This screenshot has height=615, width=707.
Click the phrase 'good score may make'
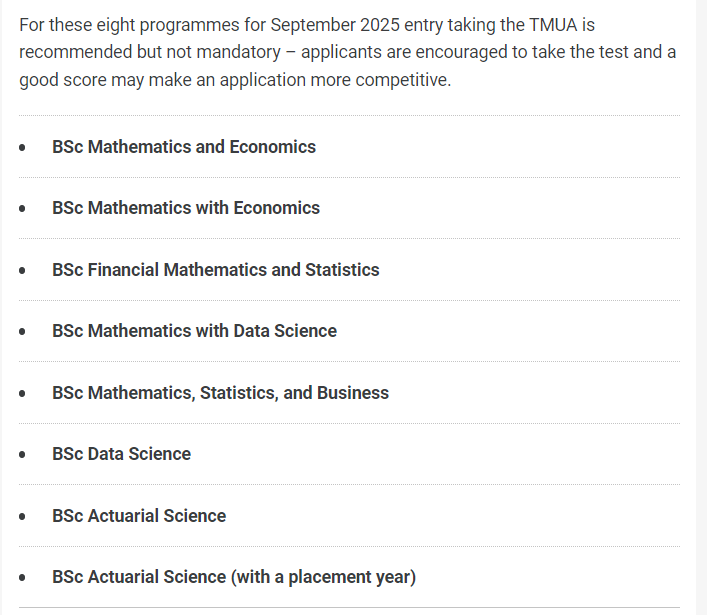click(x=104, y=80)
